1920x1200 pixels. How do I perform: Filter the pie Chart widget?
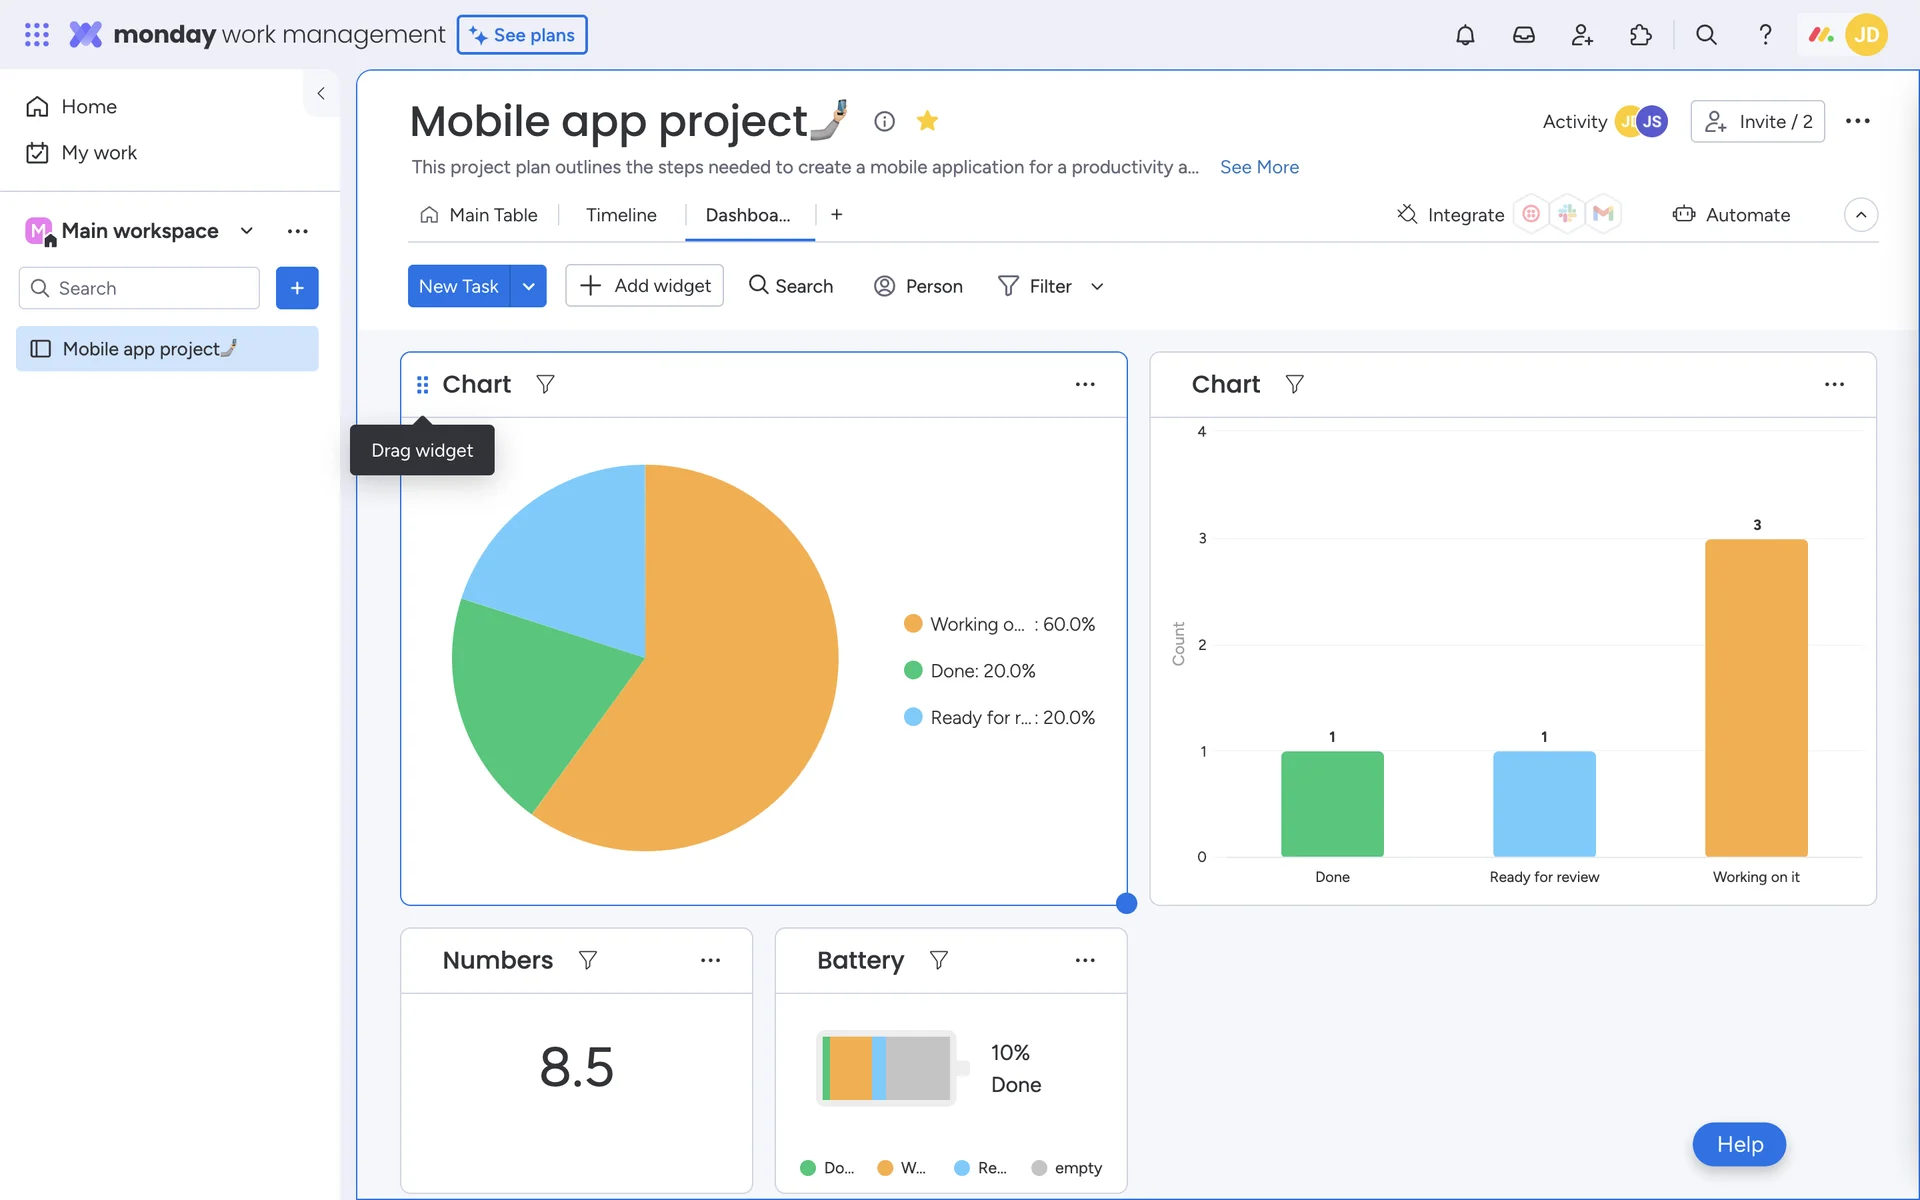point(545,384)
